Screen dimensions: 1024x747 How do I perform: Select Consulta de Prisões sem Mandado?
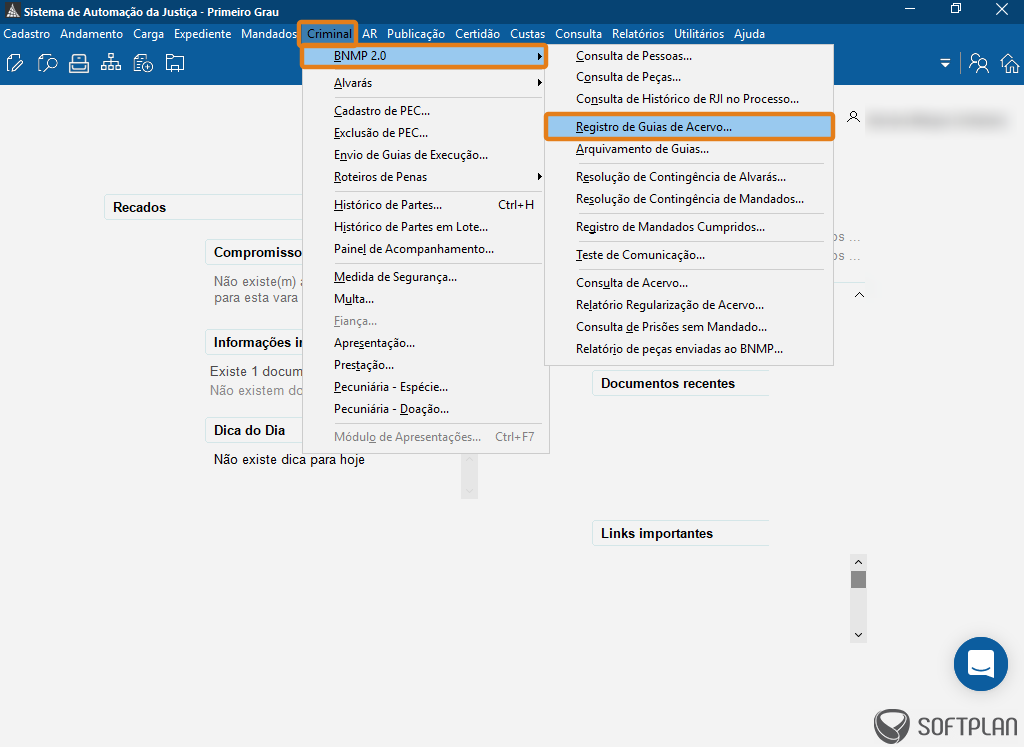click(x=689, y=327)
